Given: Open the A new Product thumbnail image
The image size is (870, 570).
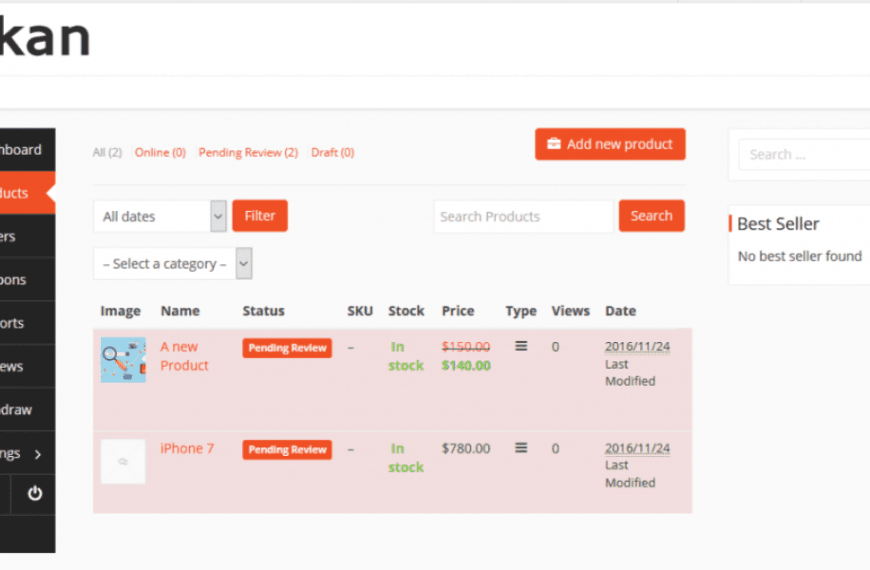Looking at the screenshot, I should tap(123, 359).
